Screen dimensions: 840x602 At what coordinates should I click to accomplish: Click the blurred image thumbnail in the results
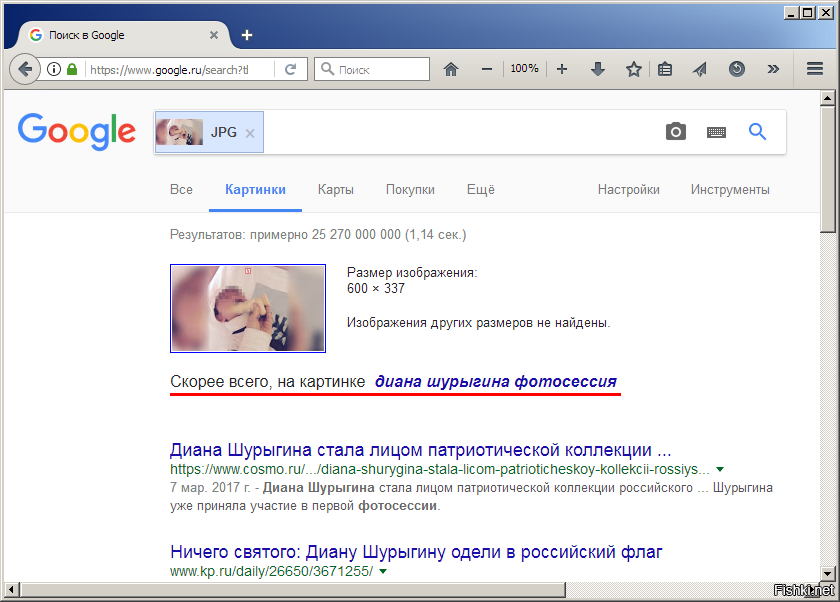tap(247, 308)
